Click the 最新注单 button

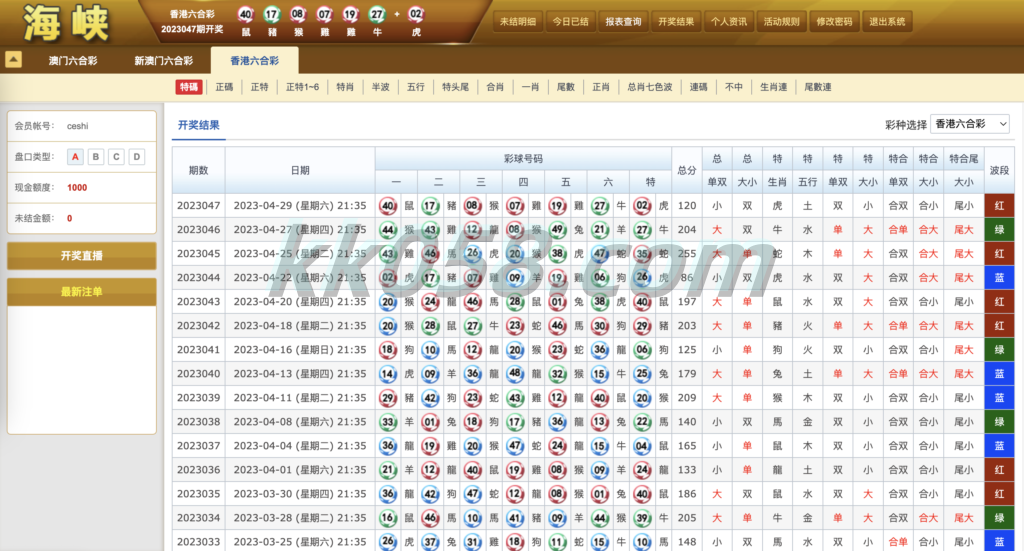[x=82, y=292]
